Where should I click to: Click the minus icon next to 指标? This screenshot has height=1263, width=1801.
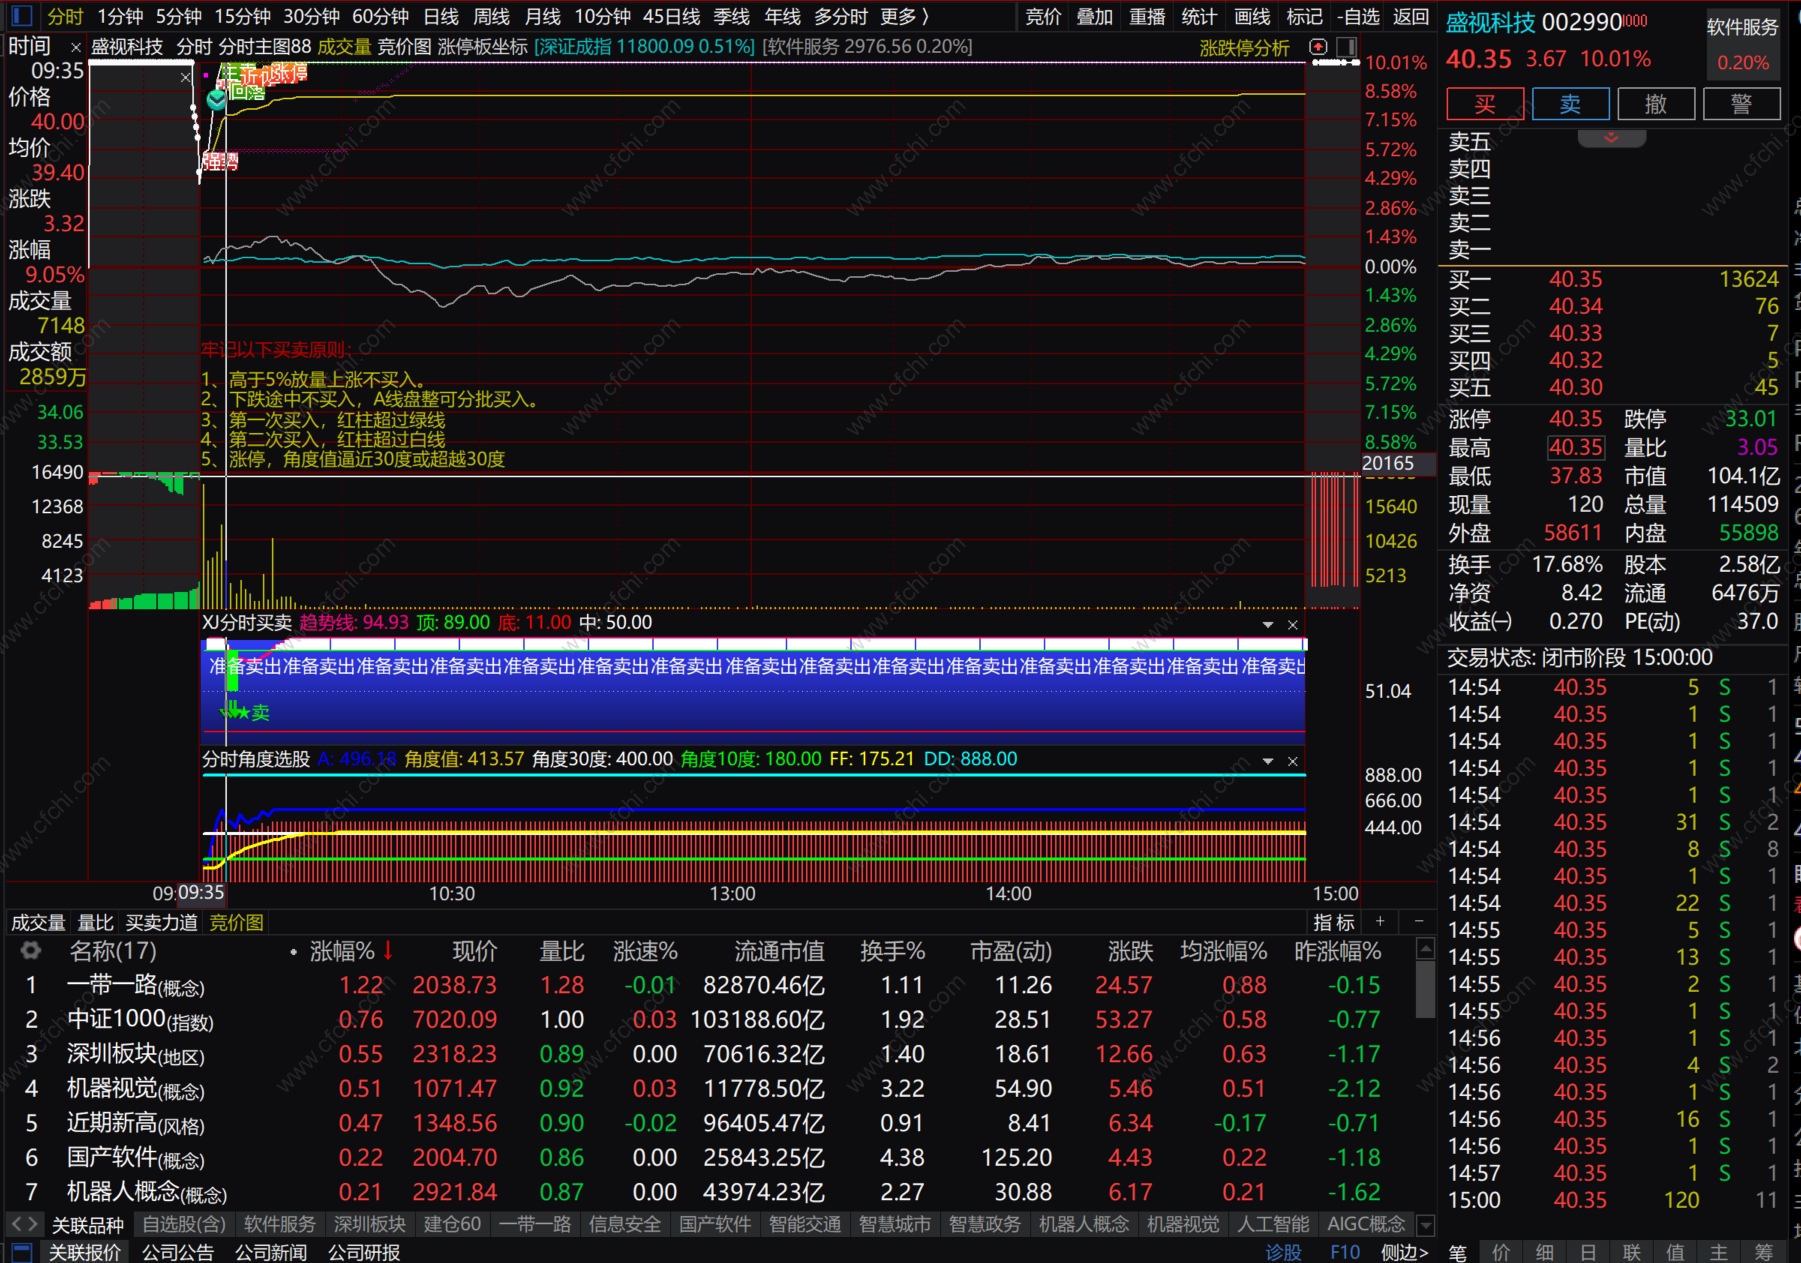(1418, 921)
